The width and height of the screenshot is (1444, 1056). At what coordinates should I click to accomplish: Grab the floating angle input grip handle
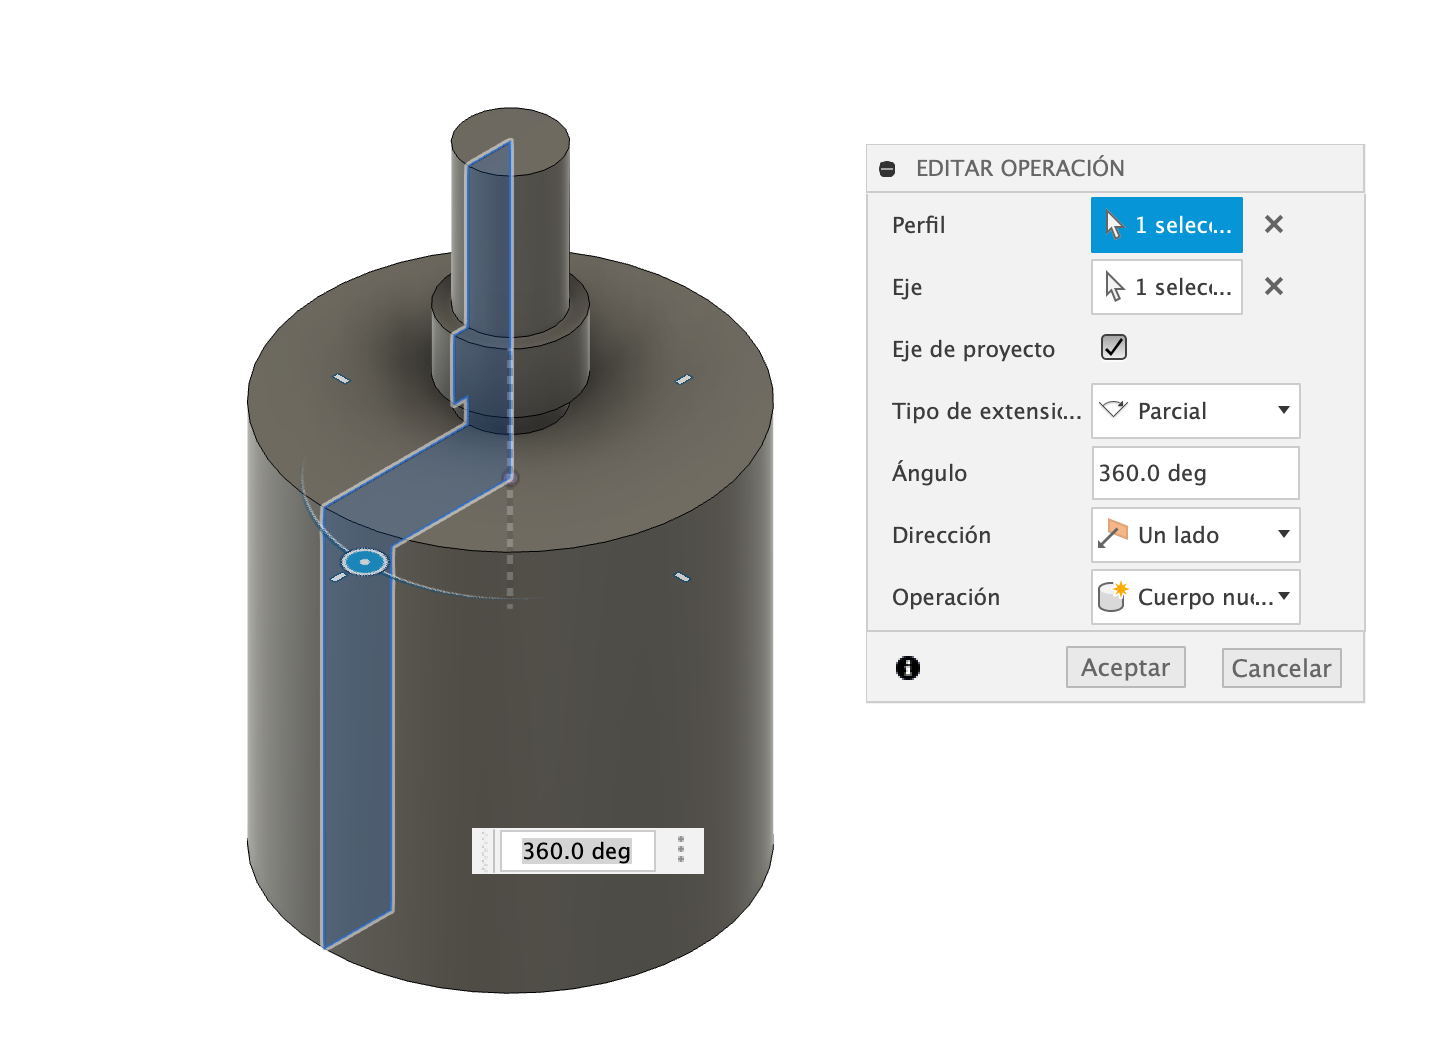pyautogui.click(x=485, y=851)
